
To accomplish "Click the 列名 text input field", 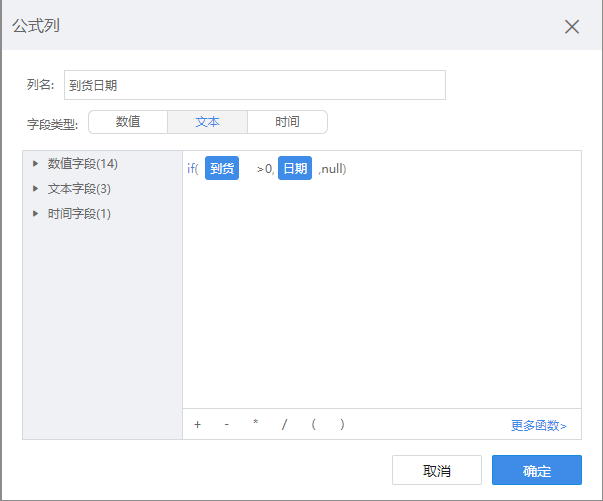I will coord(254,85).
